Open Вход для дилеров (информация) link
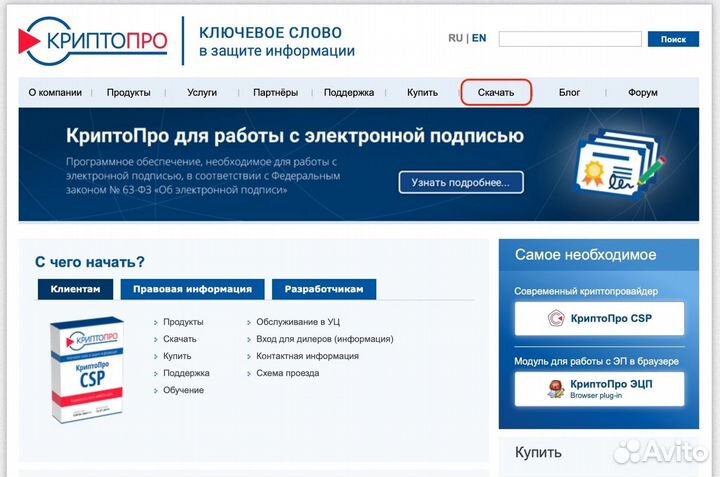Viewport: 720px width, 477px height. pyautogui.click(x=325, y=339)
